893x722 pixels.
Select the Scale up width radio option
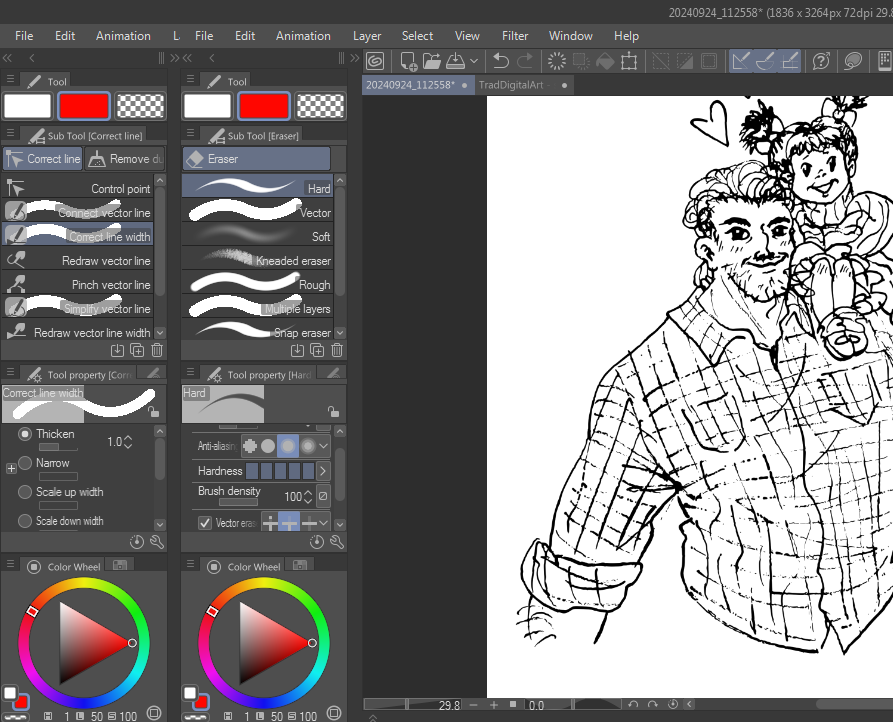pyautogui.click(x=25, y=492)
